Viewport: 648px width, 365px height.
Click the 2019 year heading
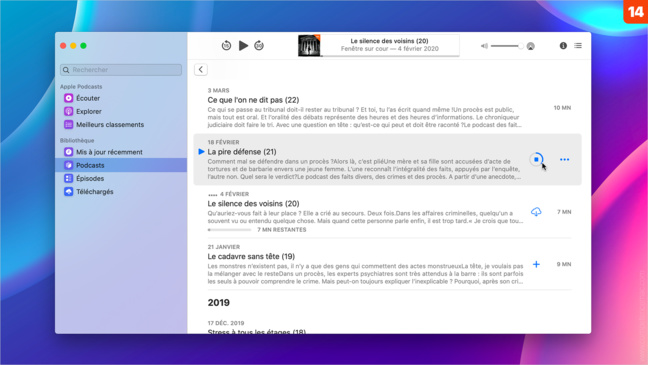coord(219,303)
